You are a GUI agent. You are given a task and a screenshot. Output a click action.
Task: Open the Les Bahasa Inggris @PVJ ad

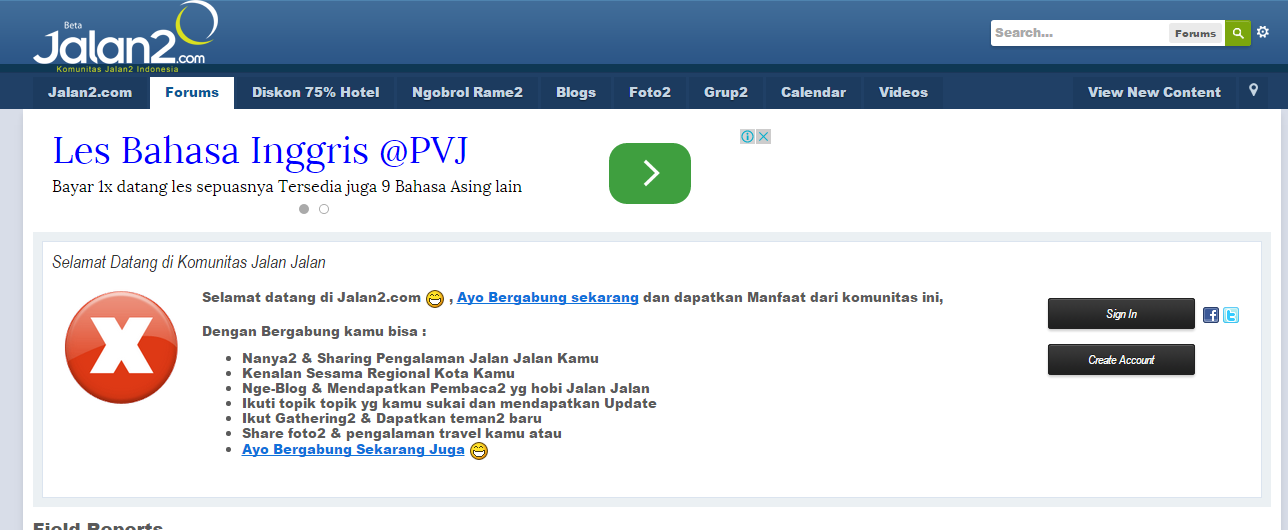click(x=260, y=151)
